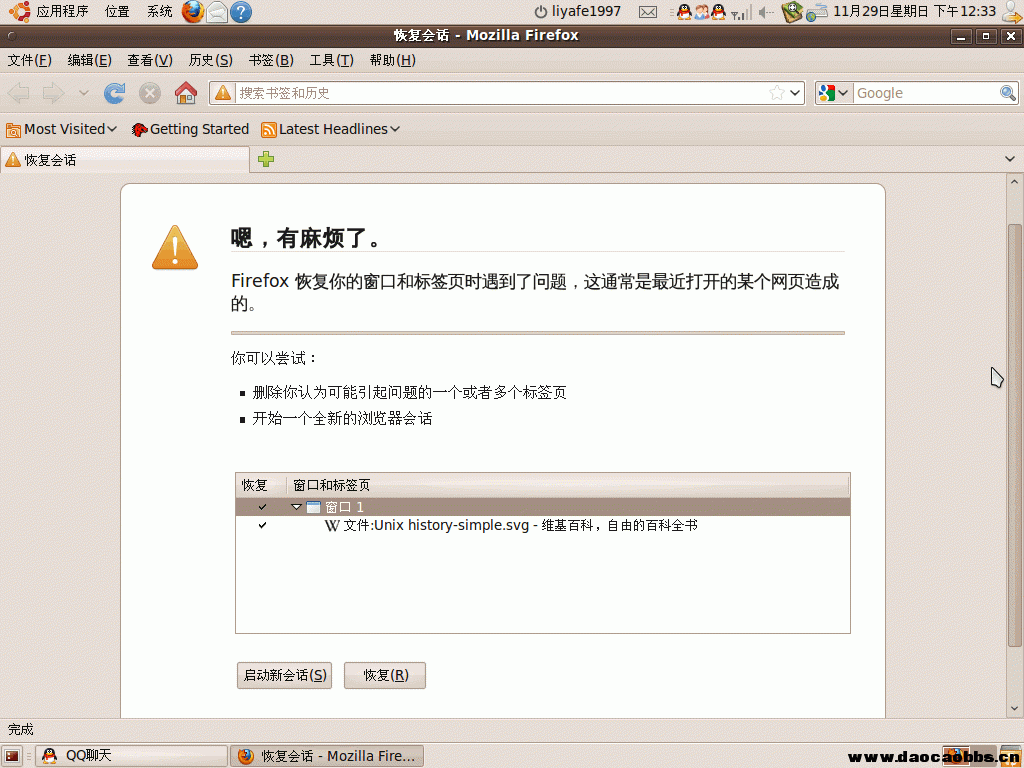This screenshot has height=768, width=1024.
Task: Collapse the 窗口 1 tree node
Action: tap(296, 507)
